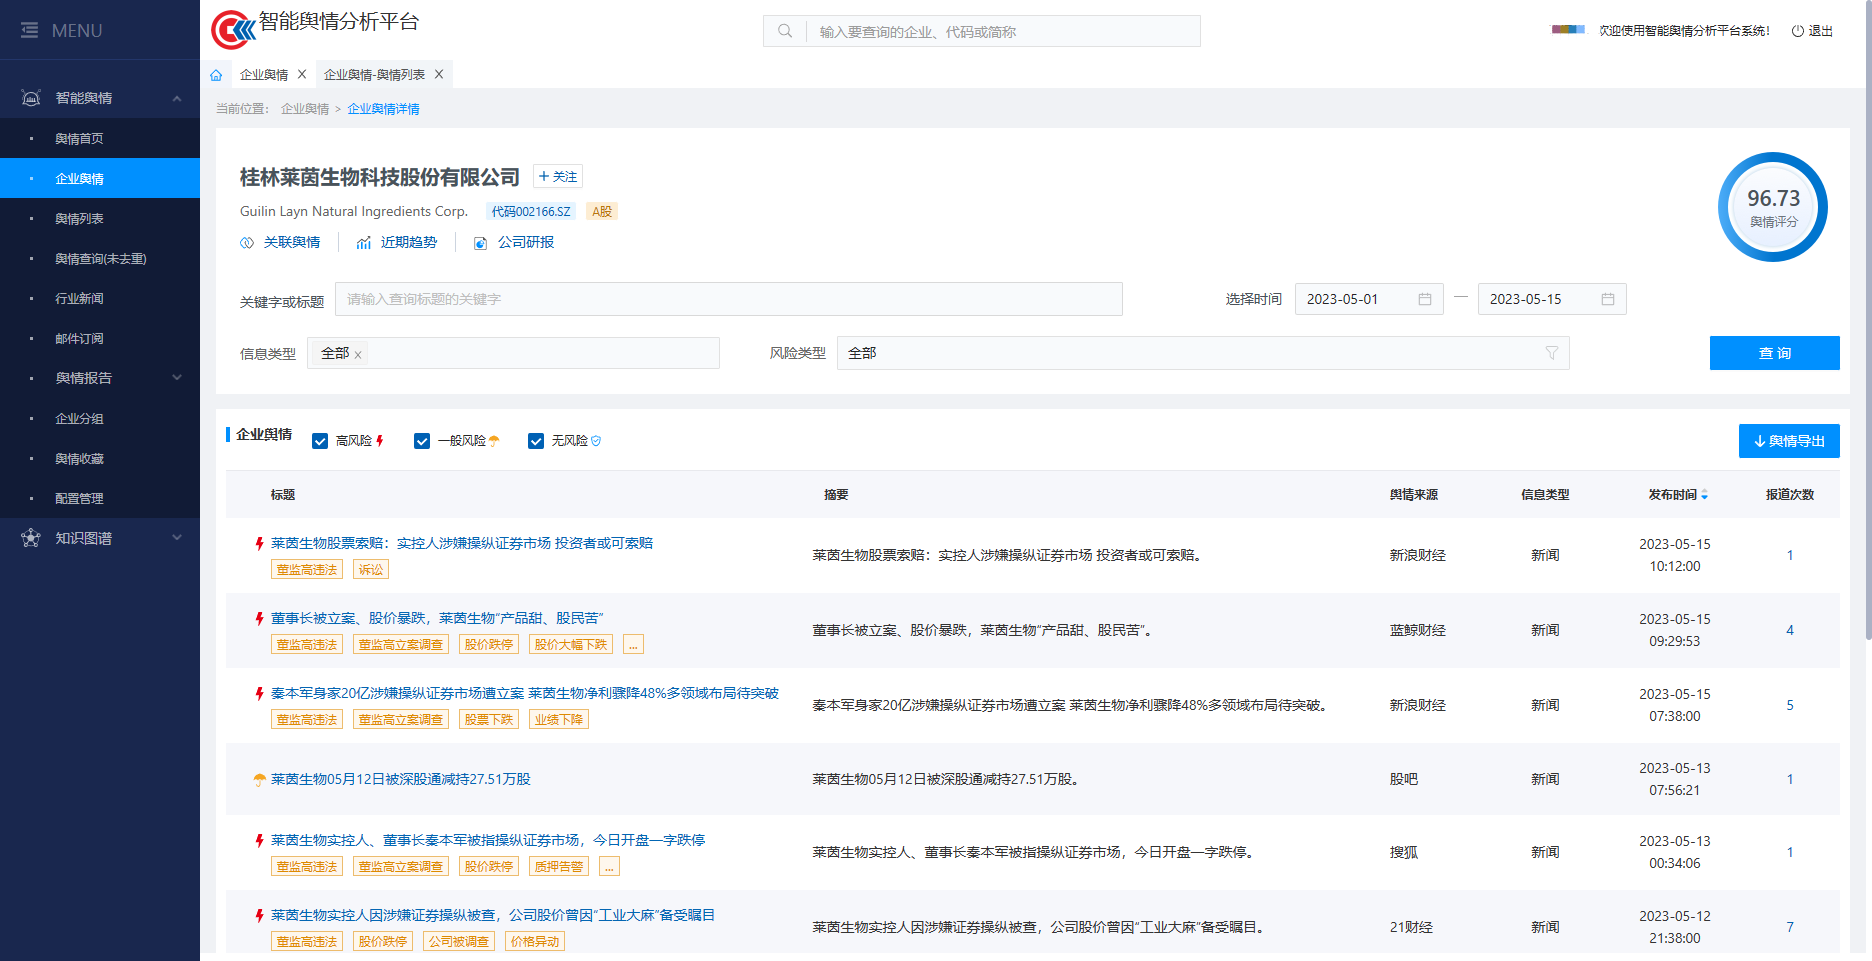Click the search magnifier icon

pos(785,31)
